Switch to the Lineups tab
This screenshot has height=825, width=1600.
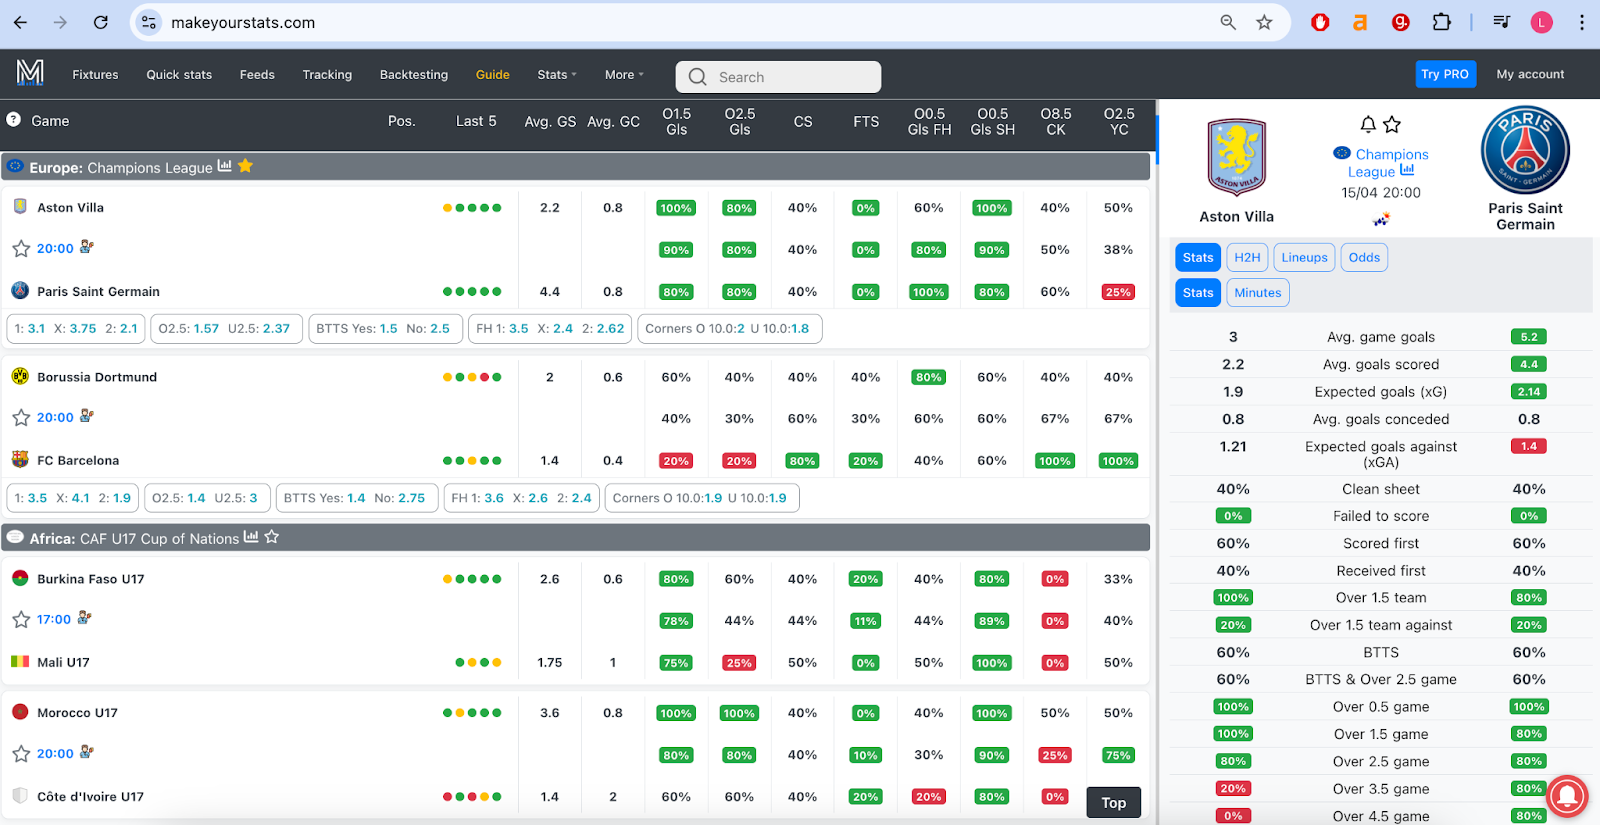[1304, 257]
